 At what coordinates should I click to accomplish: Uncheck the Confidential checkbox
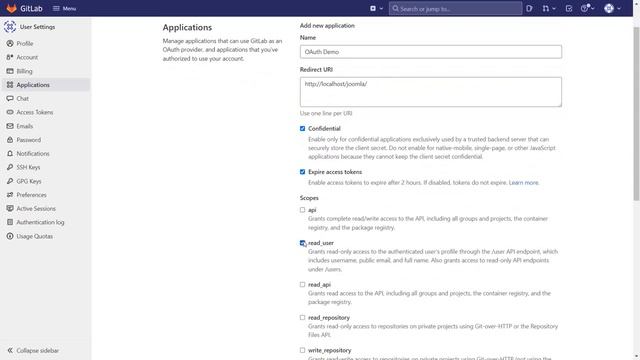302,129
